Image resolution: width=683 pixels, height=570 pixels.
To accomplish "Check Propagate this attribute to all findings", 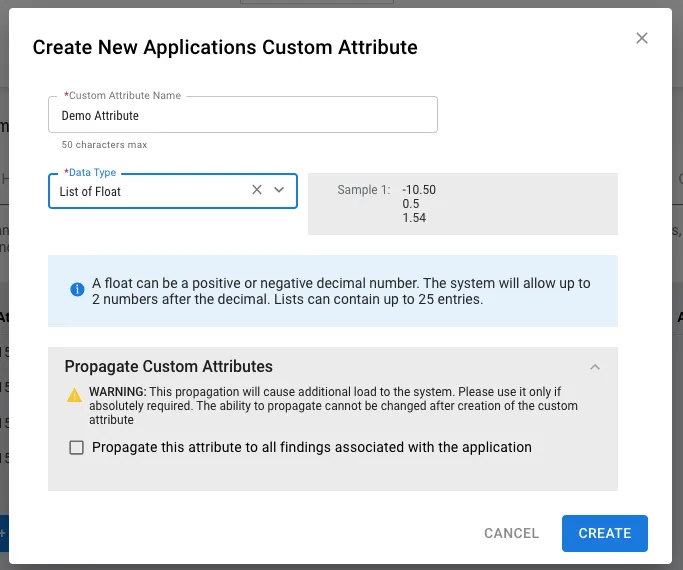I will [77, 447].
